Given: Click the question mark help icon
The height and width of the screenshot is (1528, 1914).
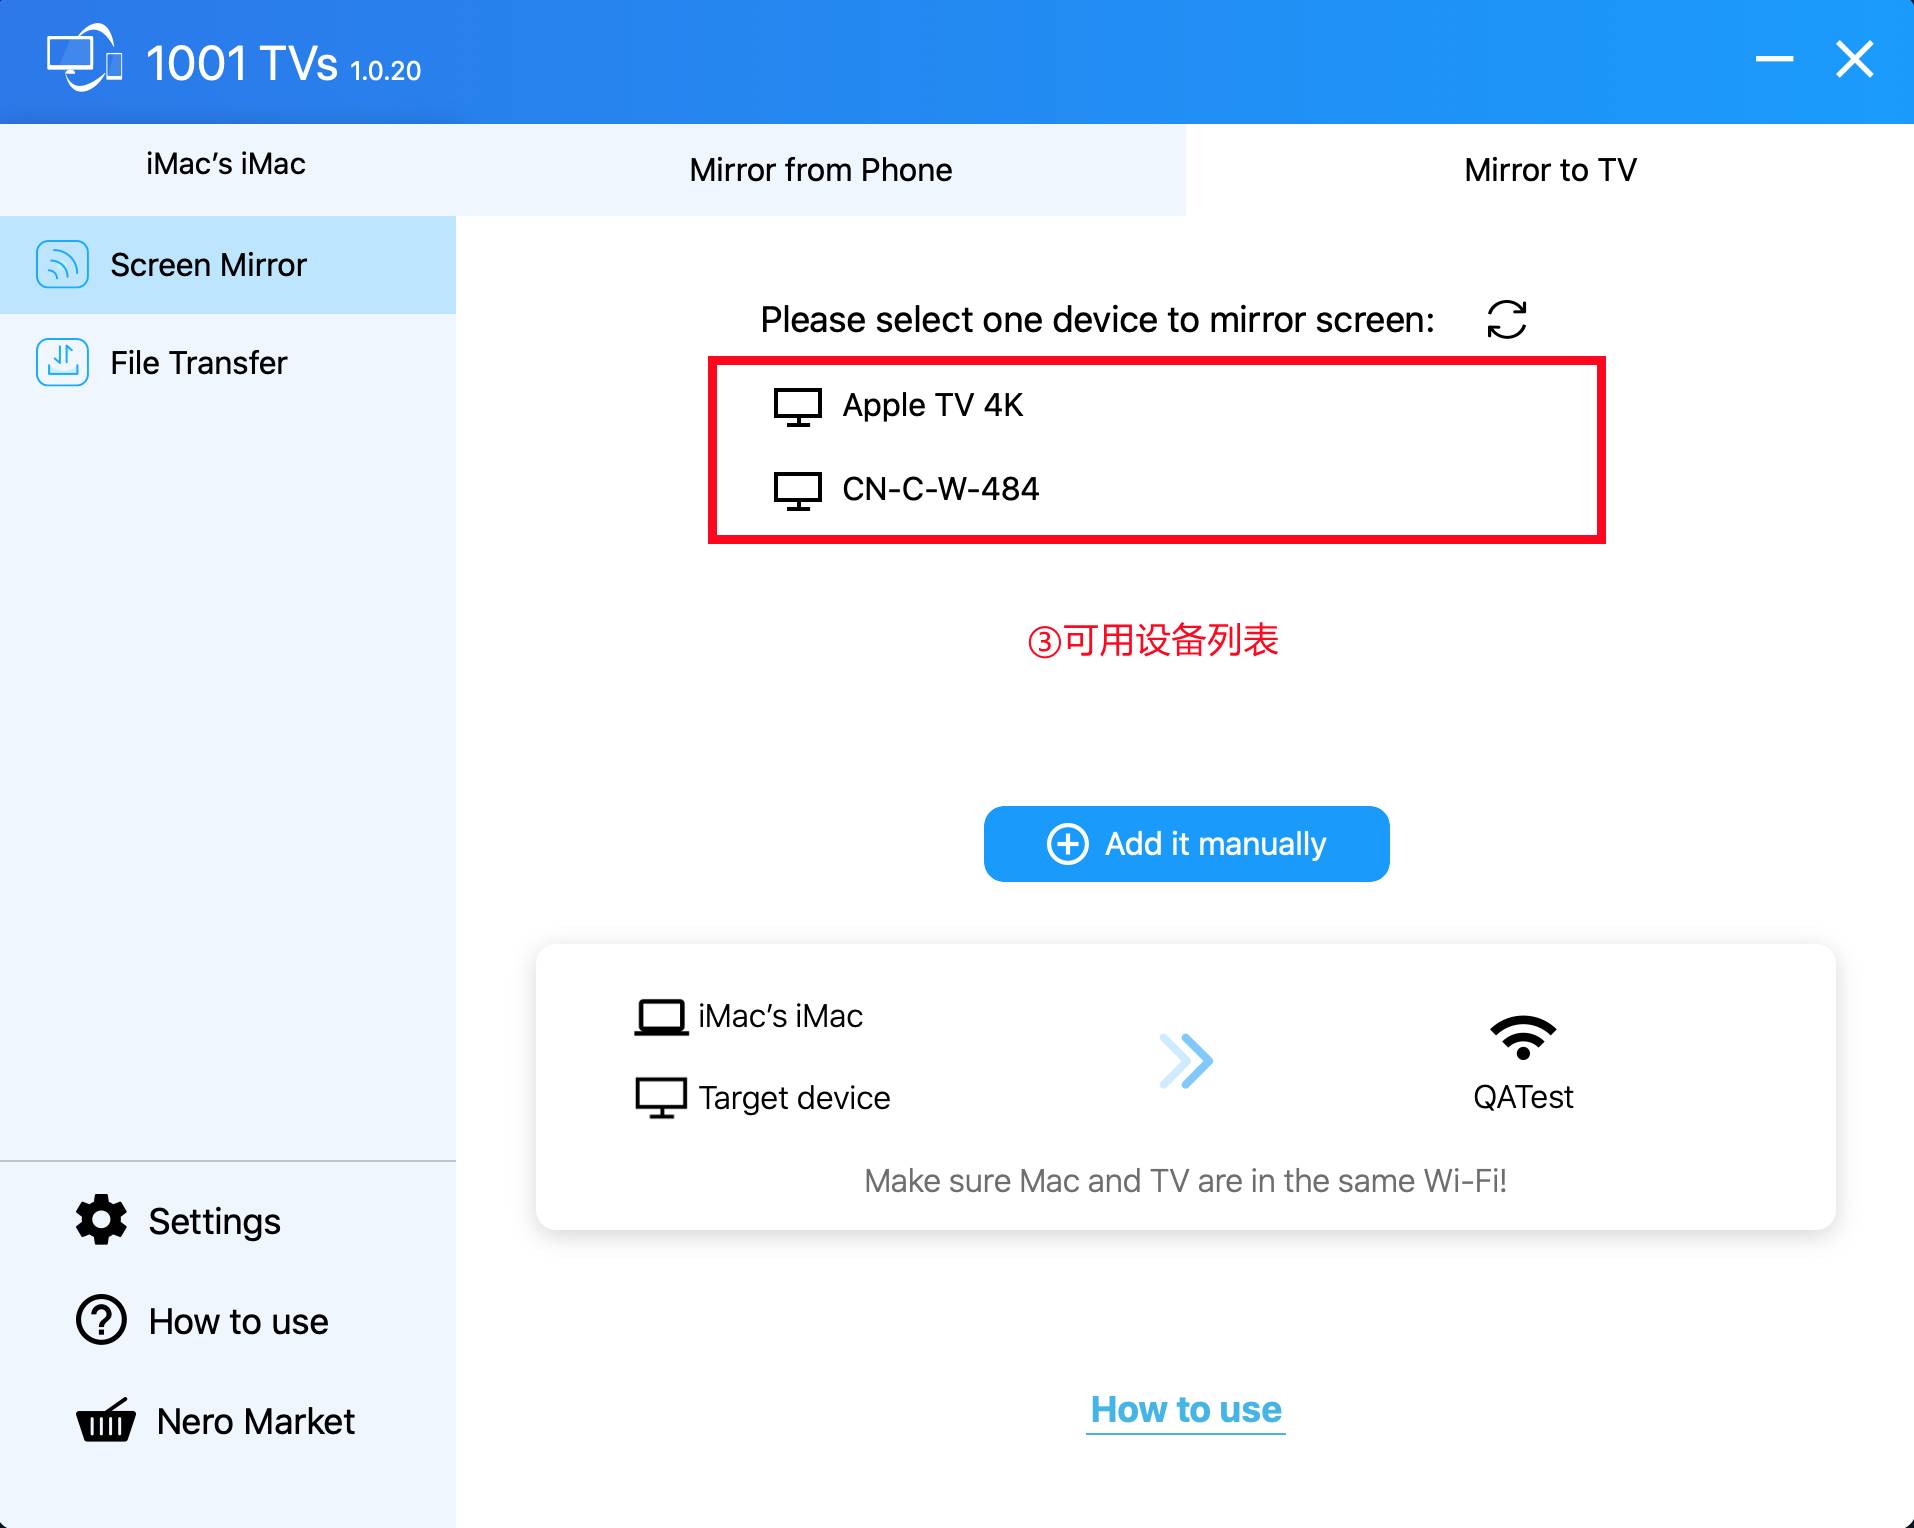Looking at the screenshot, I should tap(101, 1320).
